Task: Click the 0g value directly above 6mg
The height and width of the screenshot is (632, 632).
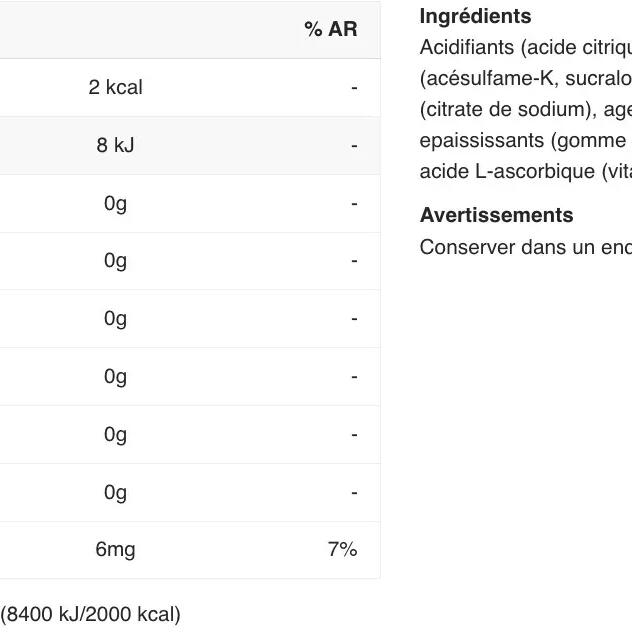Action: tap(115, 492)
